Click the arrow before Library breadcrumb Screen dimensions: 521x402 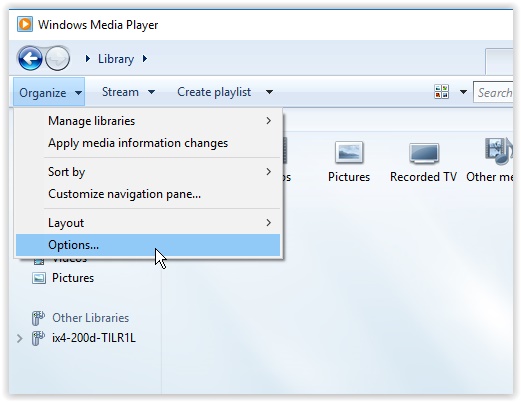pyautogui.click(x=88, y=59)
